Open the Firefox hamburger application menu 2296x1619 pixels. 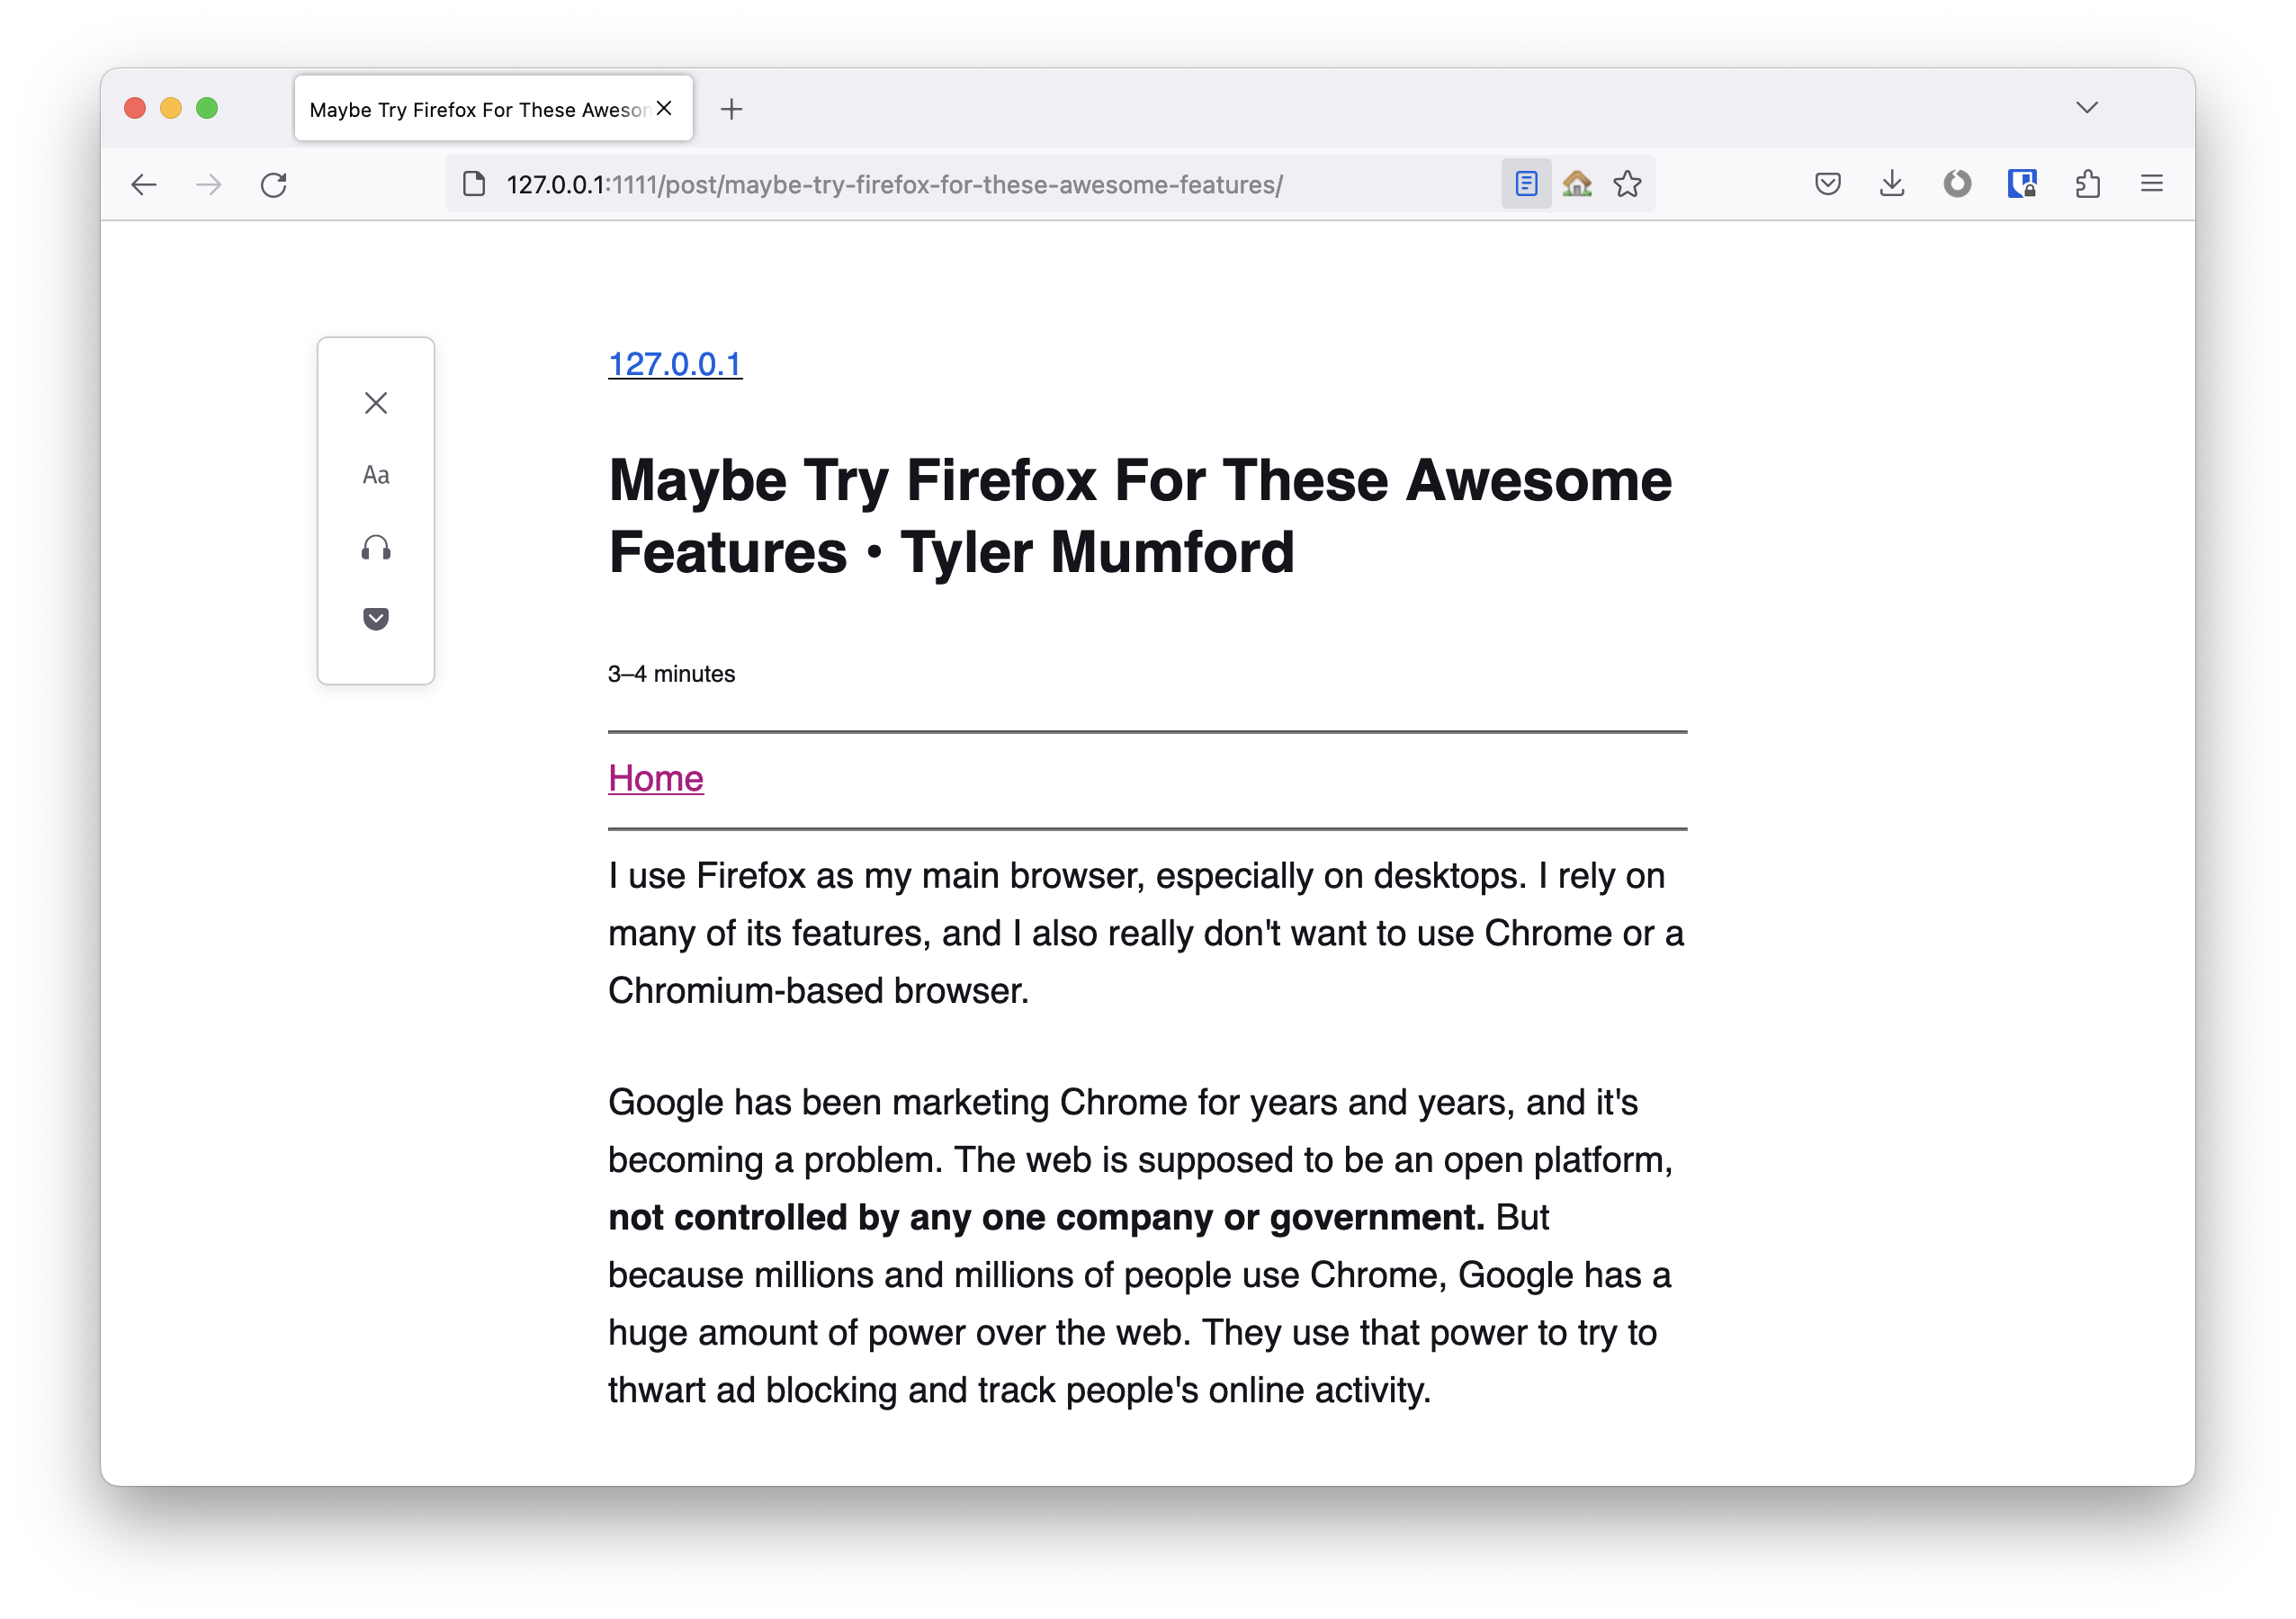pos(2152,184)
